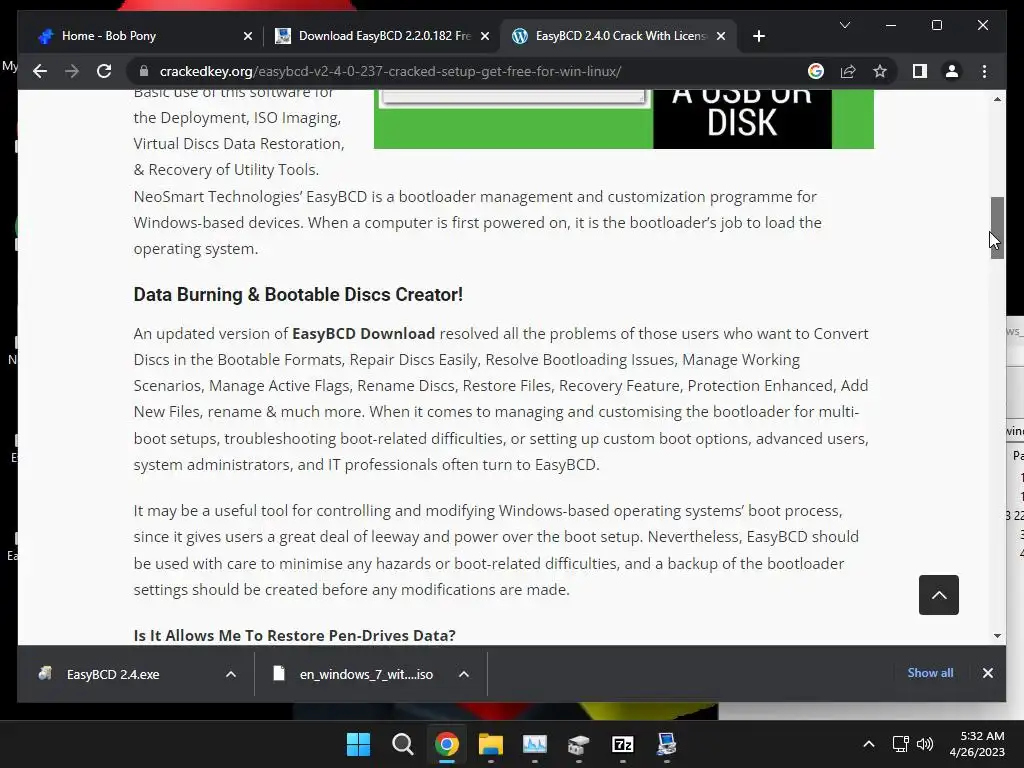The width and height of the screenshot is (1024, 768).
Task: Open performance monitor taskbar icon
Action: click(x=535, y=744)
